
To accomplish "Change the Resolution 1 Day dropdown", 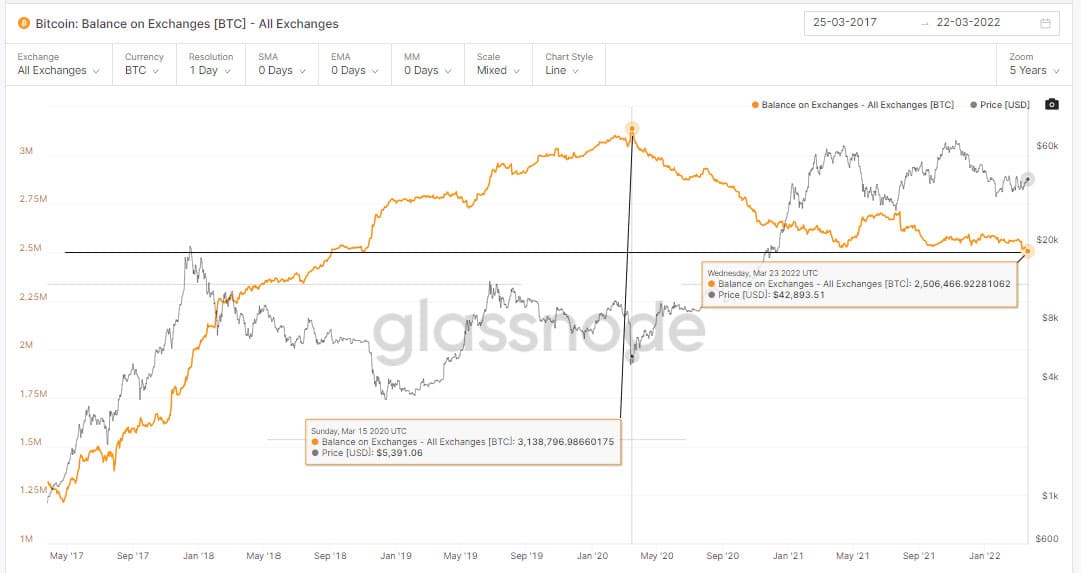I will (209, 71).
